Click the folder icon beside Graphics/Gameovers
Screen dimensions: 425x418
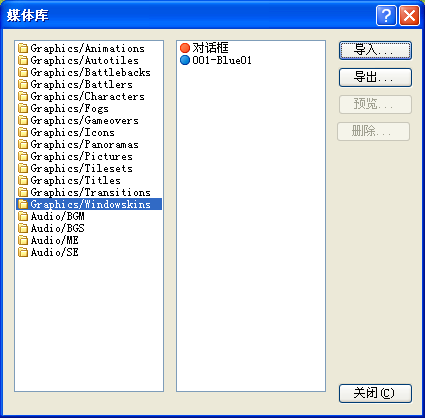23,120
